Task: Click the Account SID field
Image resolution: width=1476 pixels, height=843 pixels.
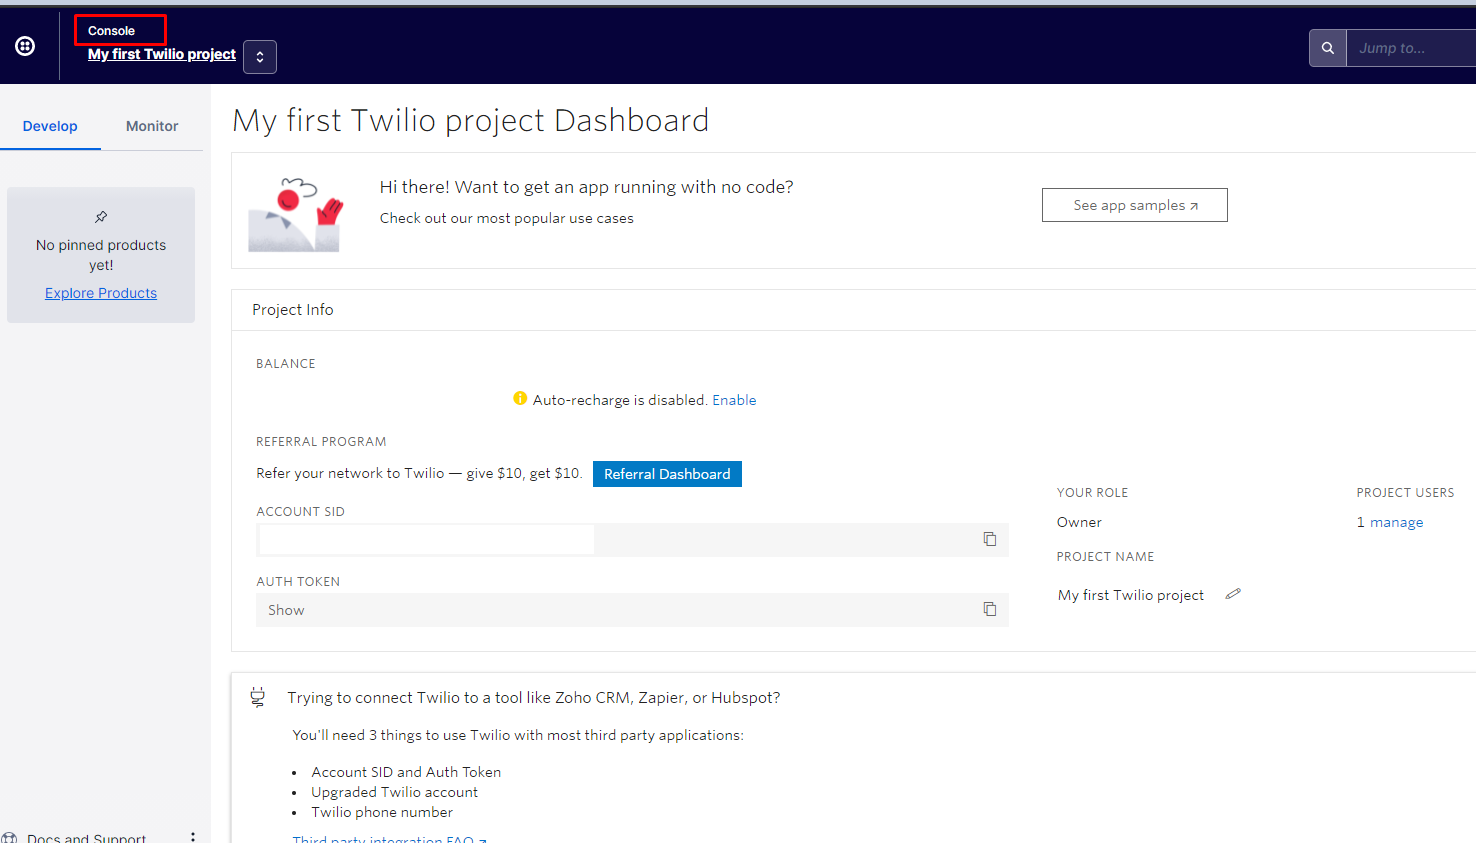Action: (x=632, y=540)
